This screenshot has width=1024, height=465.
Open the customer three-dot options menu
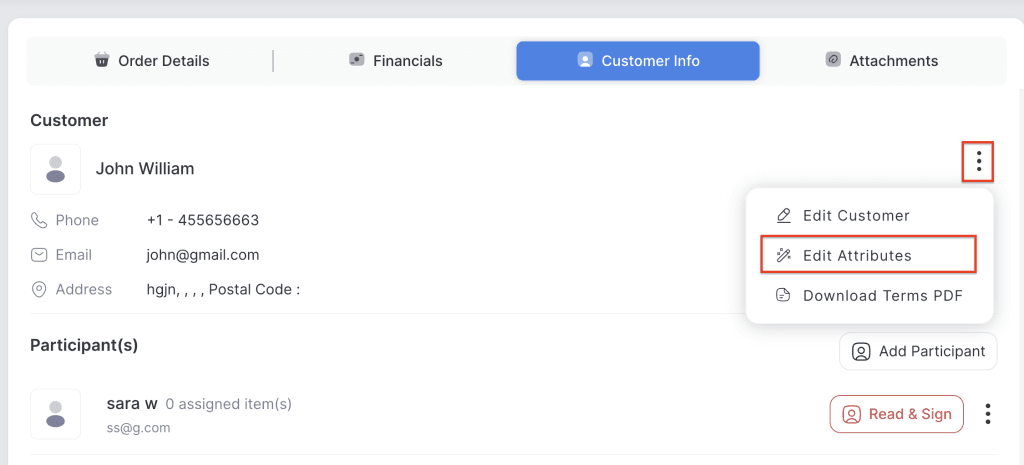click(x=979, y=160)
